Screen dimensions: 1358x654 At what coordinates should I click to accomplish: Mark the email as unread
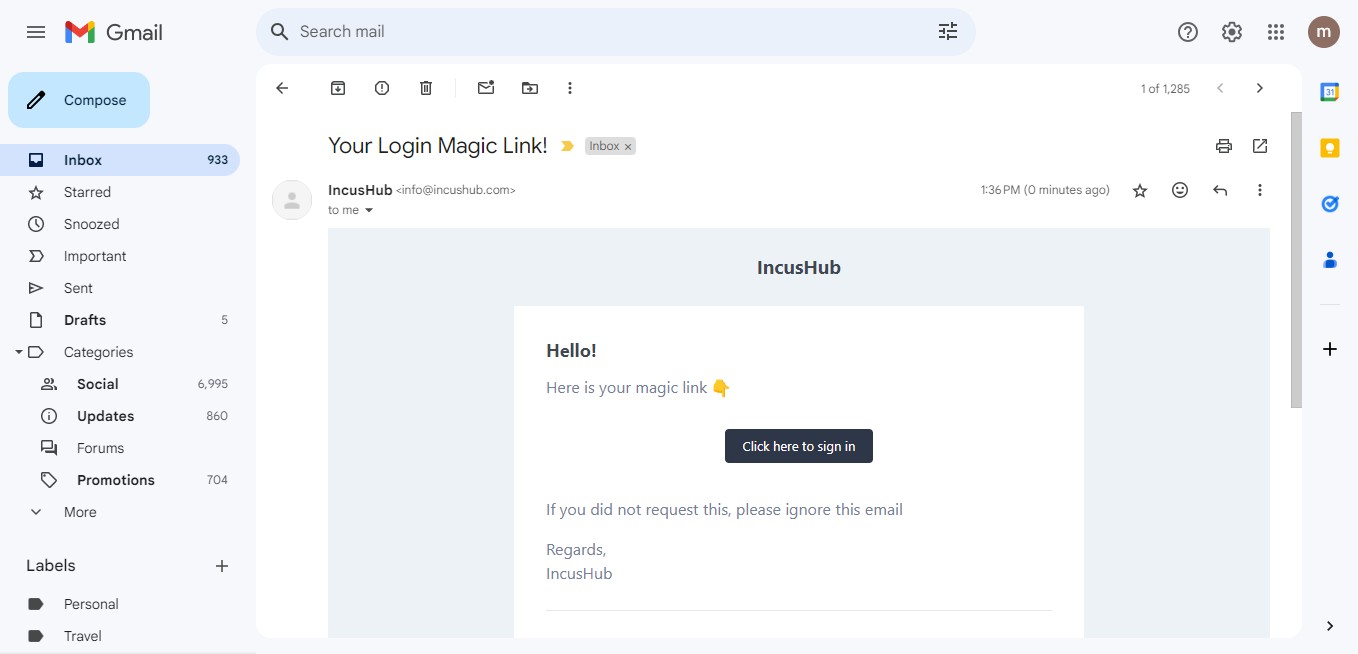point(486,88)
